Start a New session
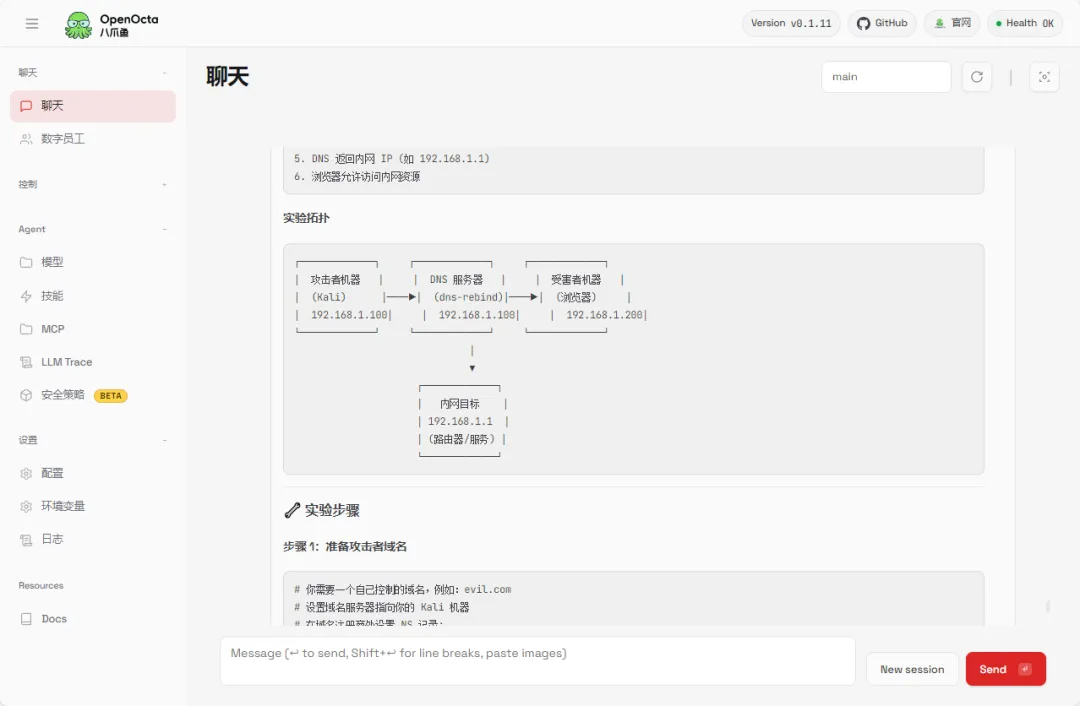Screen dimensions: 1080x706 (911, 669)
